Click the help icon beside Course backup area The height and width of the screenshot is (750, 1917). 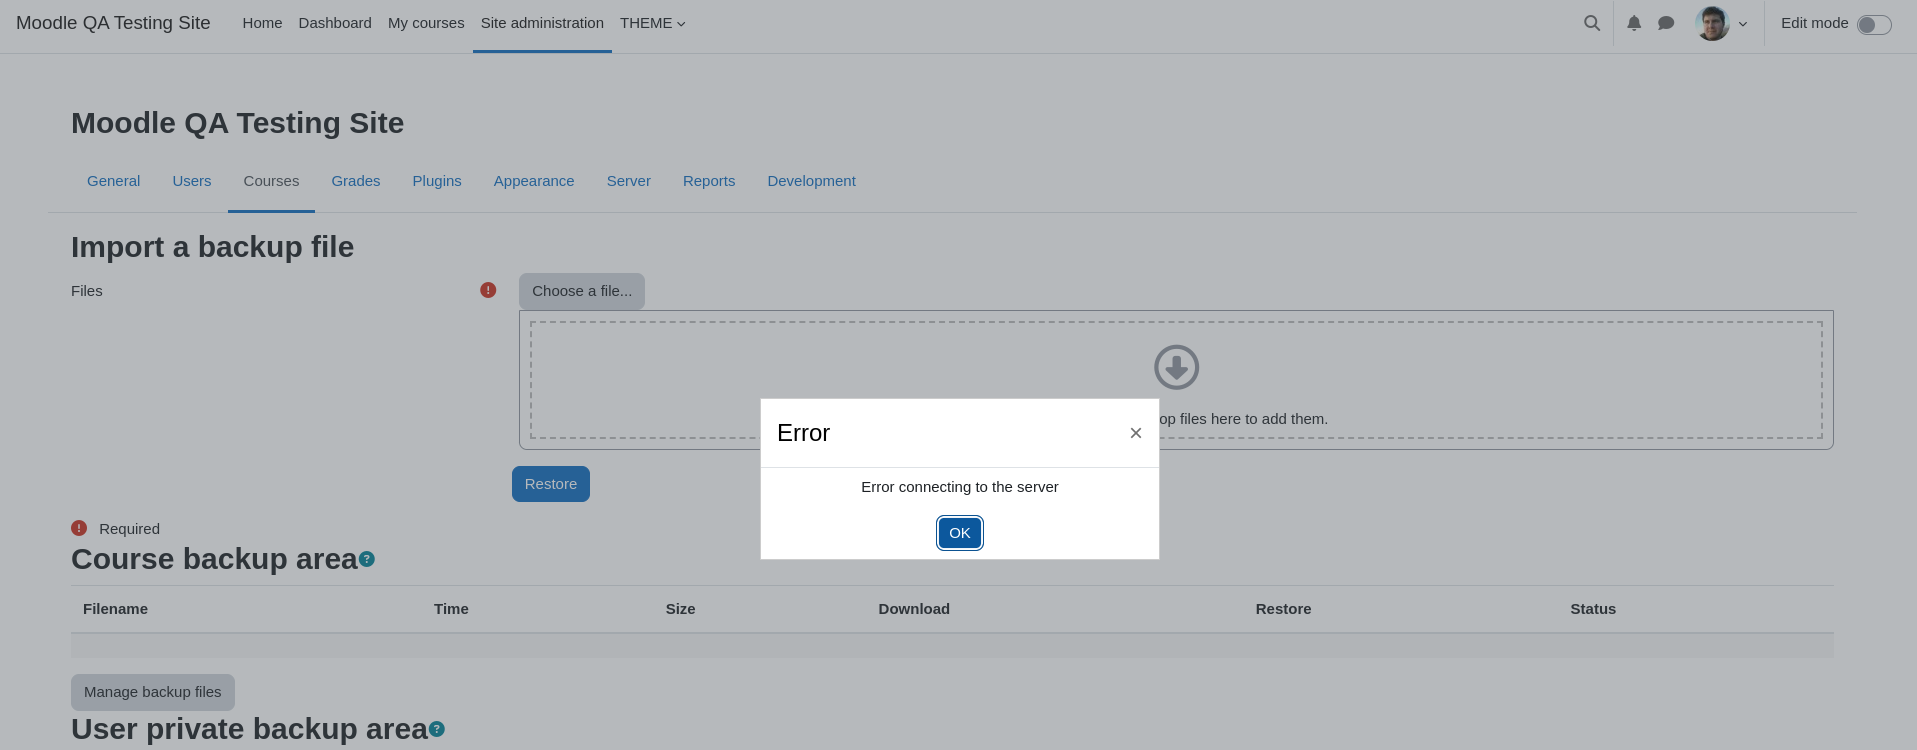pyautogui.click(x=367, y=559)
